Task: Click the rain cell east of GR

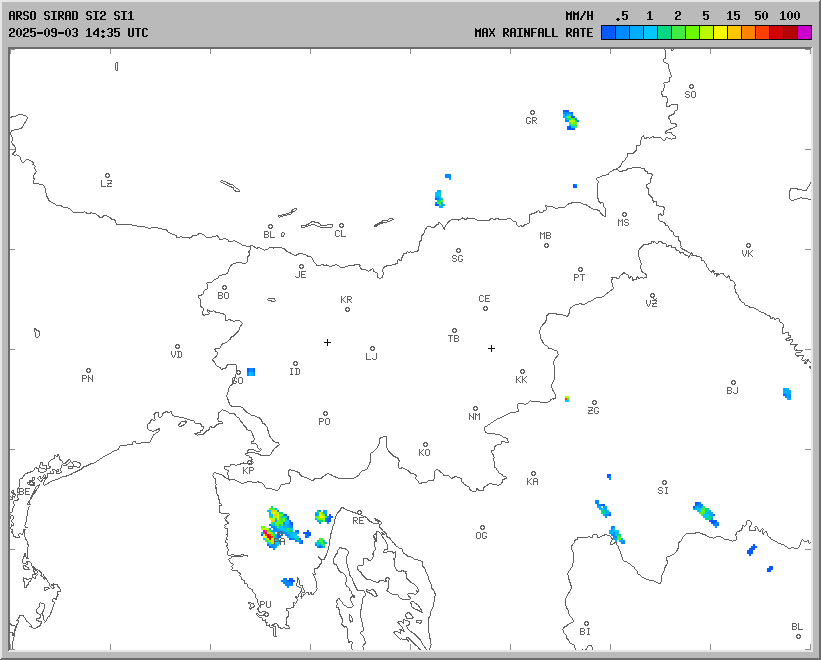Action: (x=571, y=120)
